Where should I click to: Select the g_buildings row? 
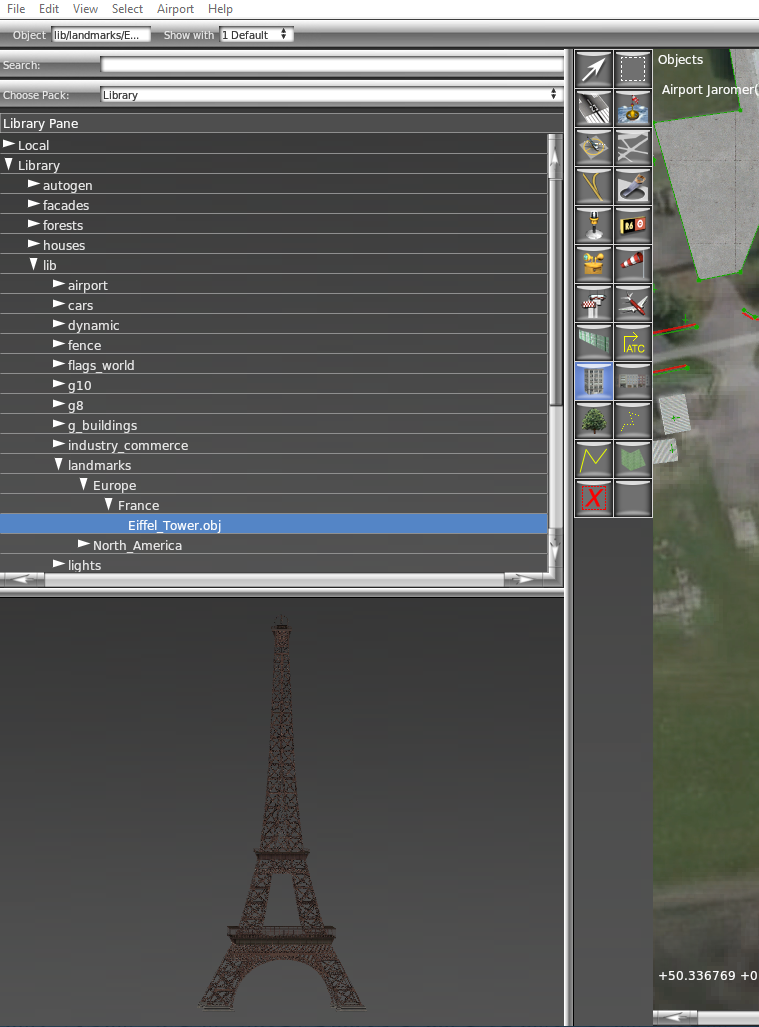[x=274, y=424]
